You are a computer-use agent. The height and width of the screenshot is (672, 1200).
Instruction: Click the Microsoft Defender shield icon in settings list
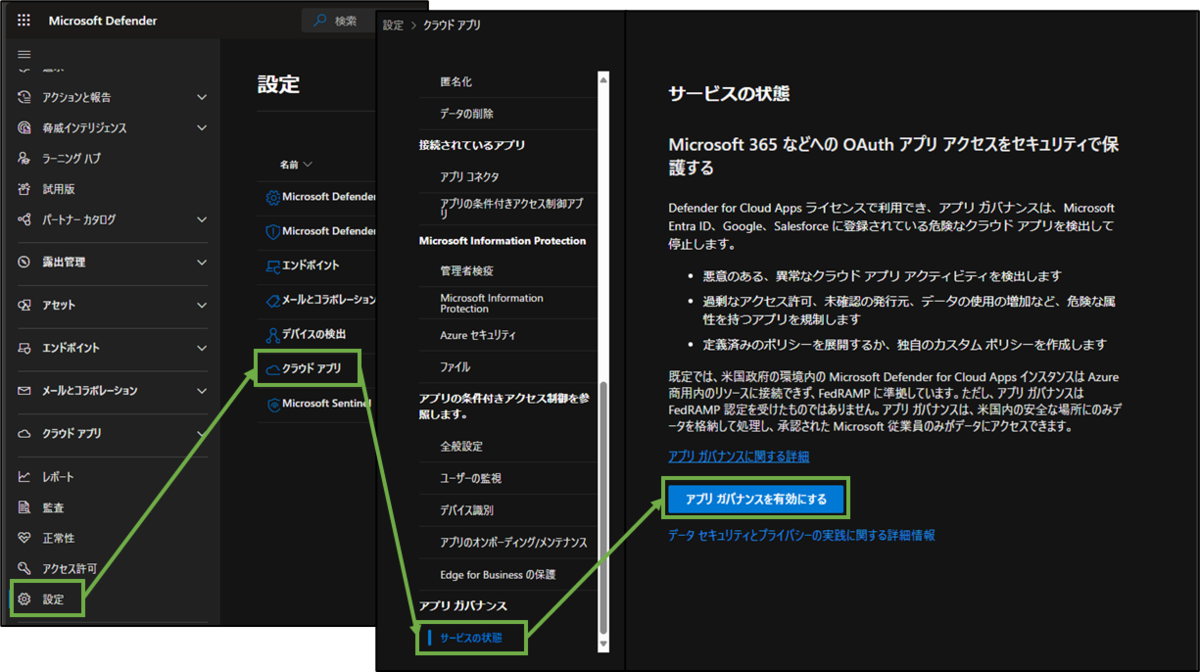(272, 231)
